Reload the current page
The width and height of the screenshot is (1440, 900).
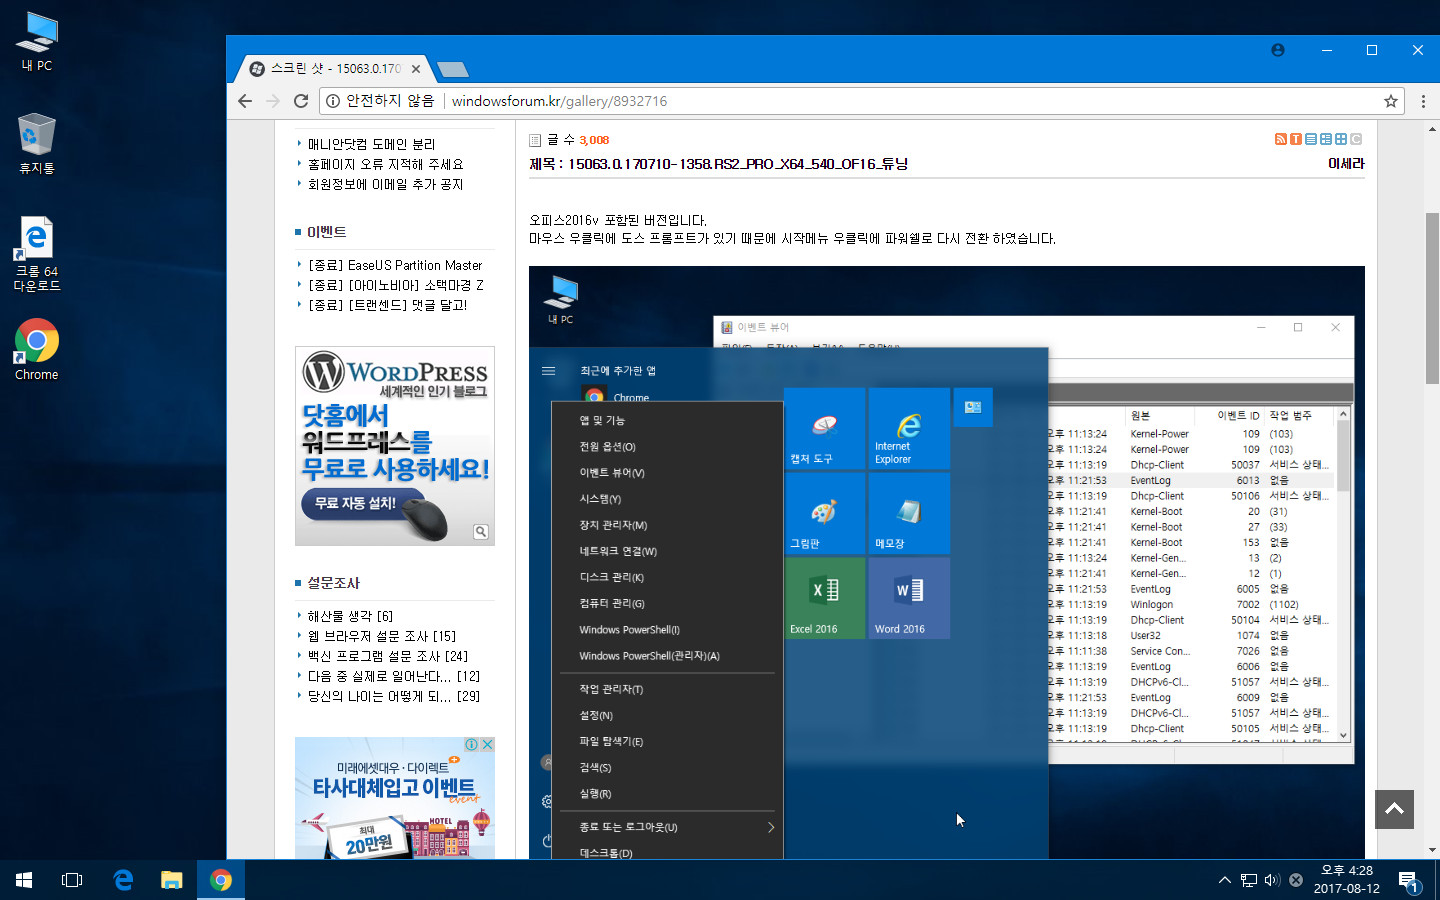(301, 101)
